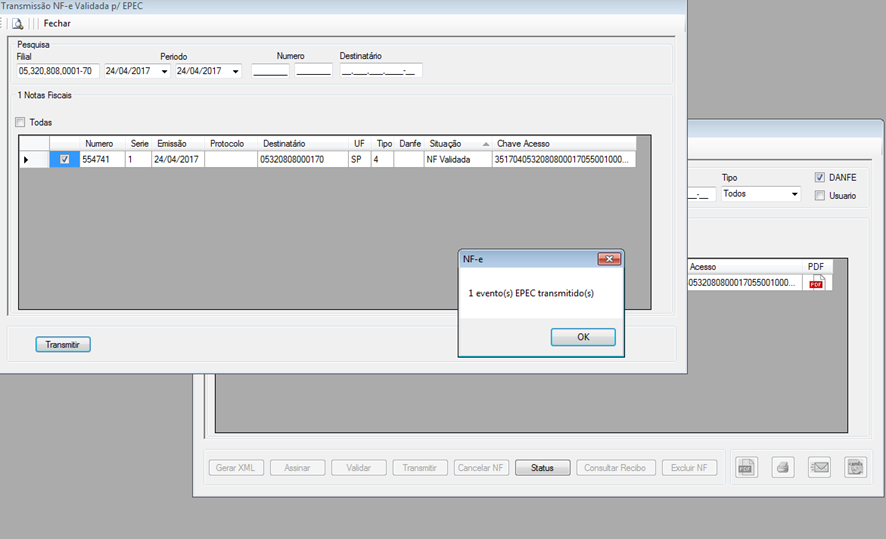Viewport: 886px width, 539px height.
Task: Click the Protocolo column header
Action: (231, 144)
